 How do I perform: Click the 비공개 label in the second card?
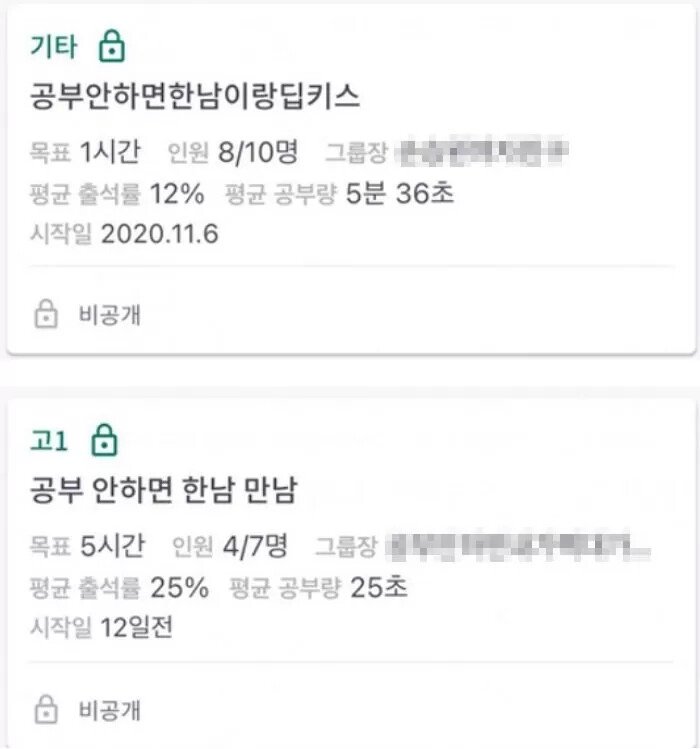pos(110,710)
